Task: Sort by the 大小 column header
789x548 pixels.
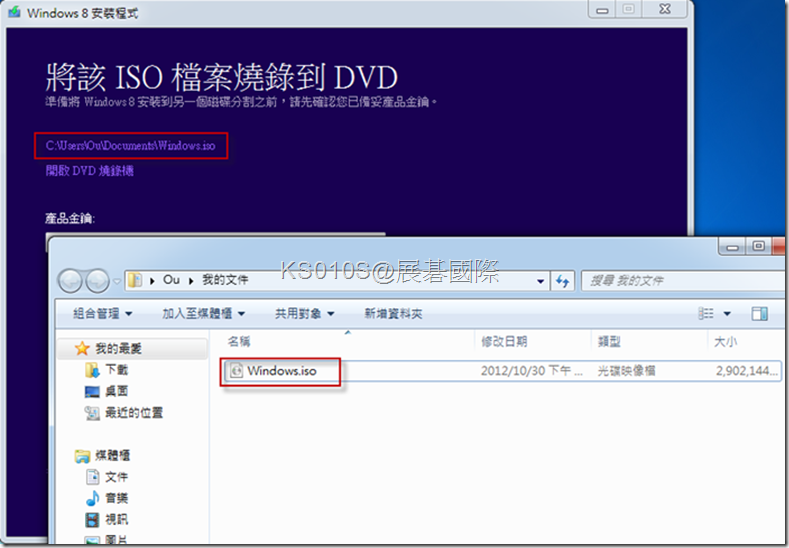Action: [x=725, y=342]
